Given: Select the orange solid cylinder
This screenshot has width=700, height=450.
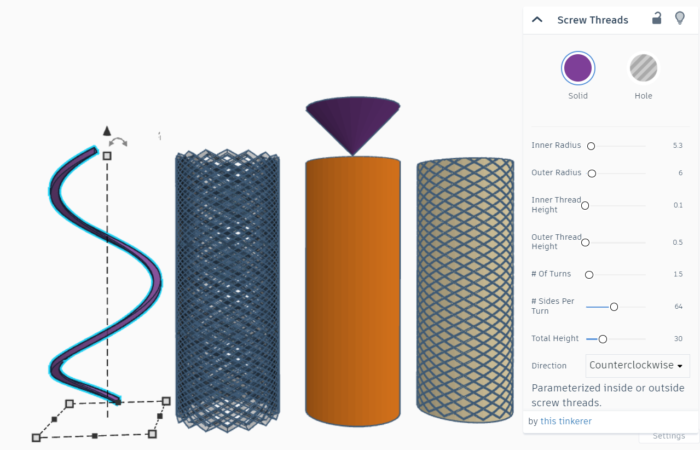Looking at the screenshot, I should click(x=353, y=290).
